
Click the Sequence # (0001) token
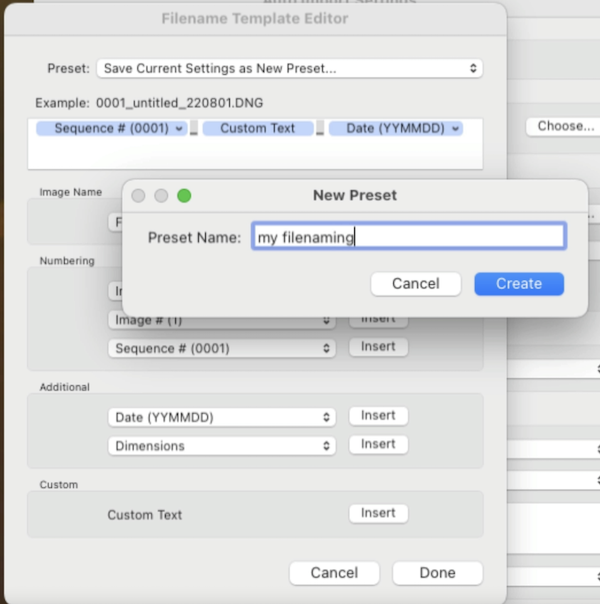click(111, 128)
